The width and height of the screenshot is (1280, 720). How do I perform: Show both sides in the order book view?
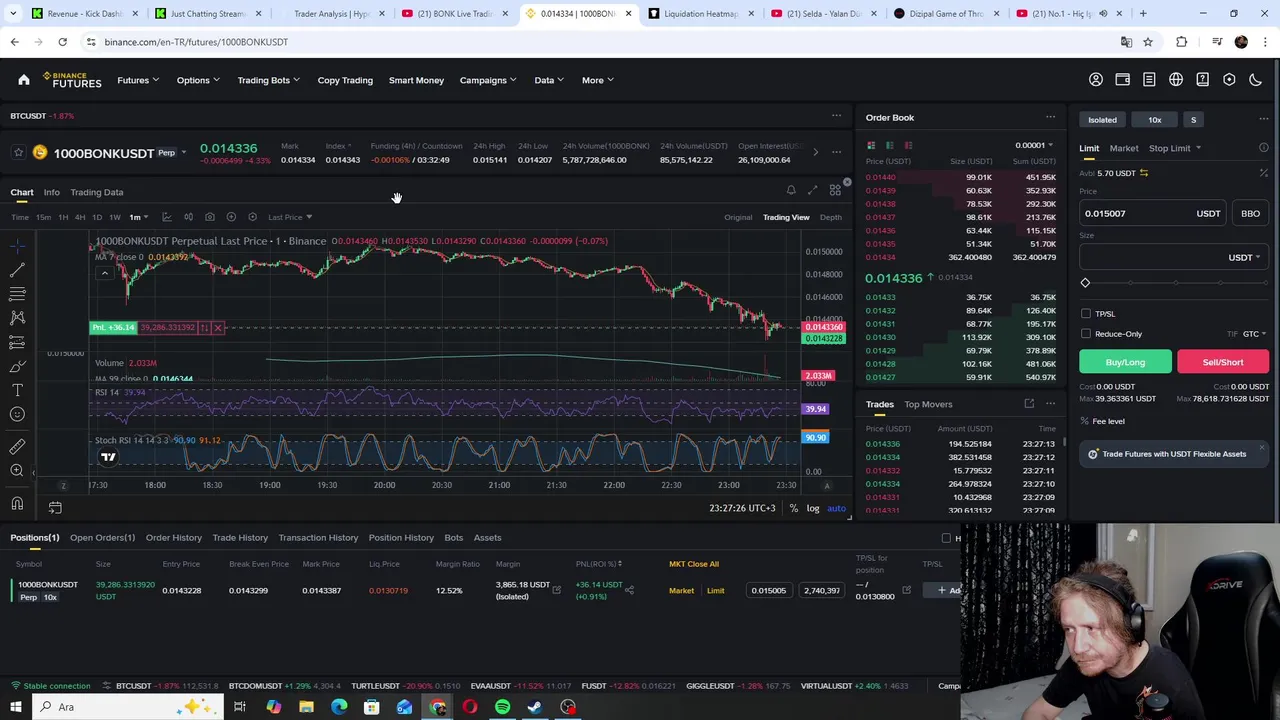(871, 145)
